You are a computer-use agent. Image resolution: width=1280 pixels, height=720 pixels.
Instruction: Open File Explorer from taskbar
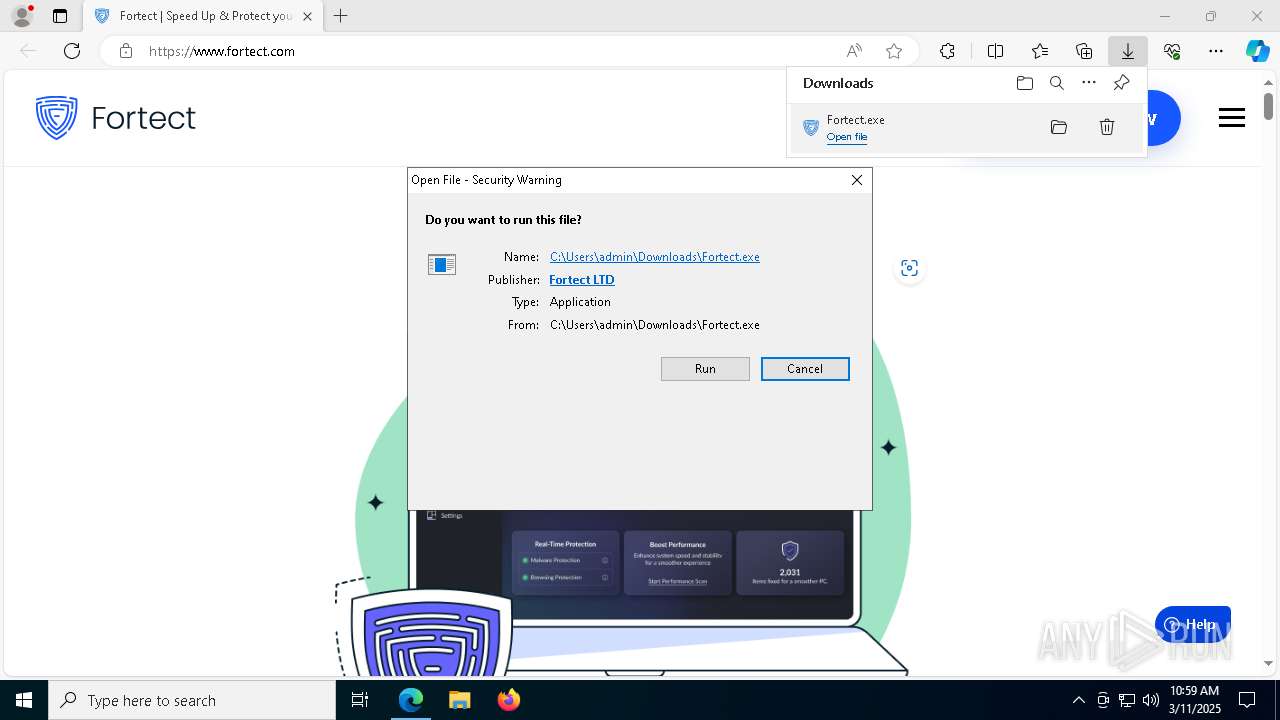[459, 700]
